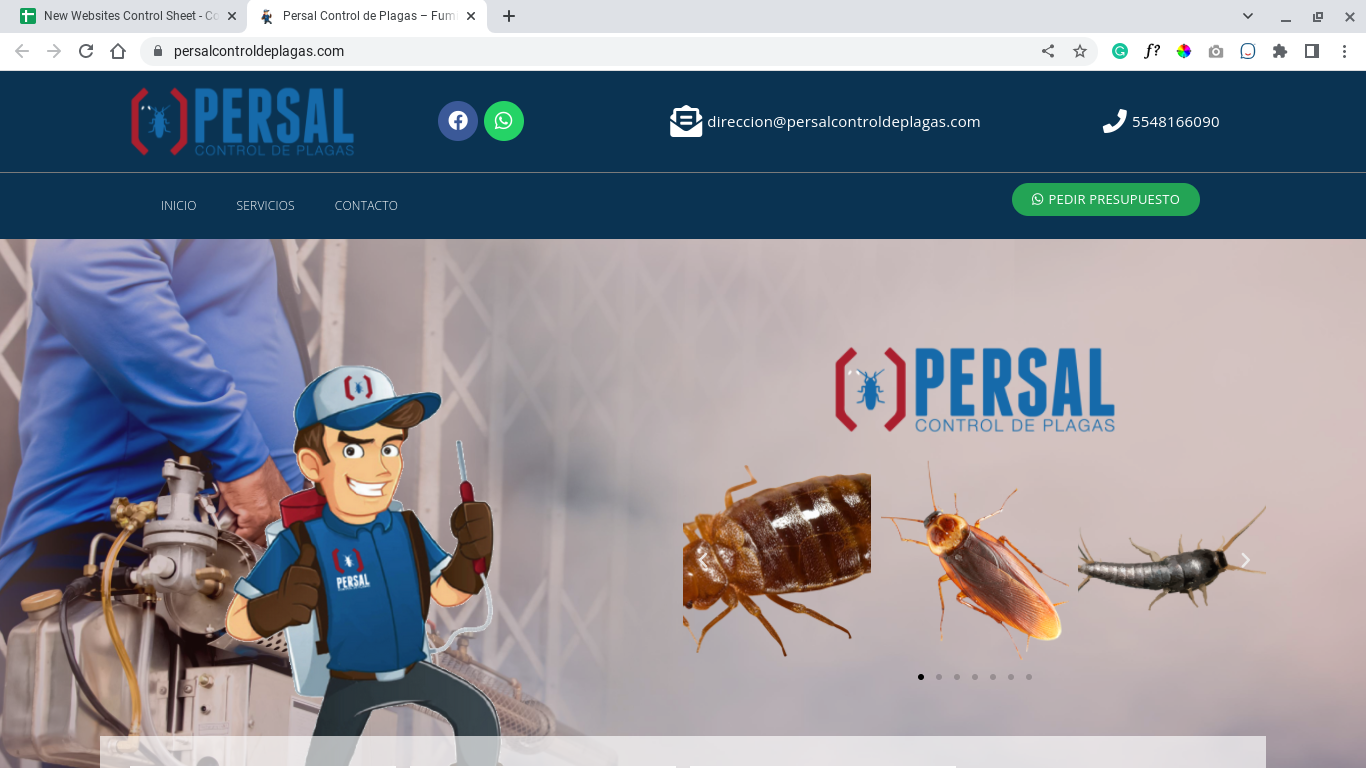Open the Facebook page icon
Image resolution: width=1366 pixels, height=768 pixels.
point(458,121)
